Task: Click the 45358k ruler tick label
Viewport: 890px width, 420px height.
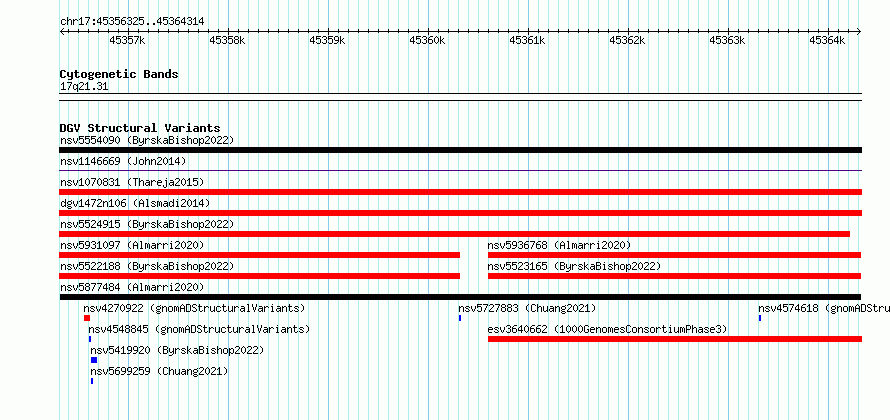Action: click(227, 40)
